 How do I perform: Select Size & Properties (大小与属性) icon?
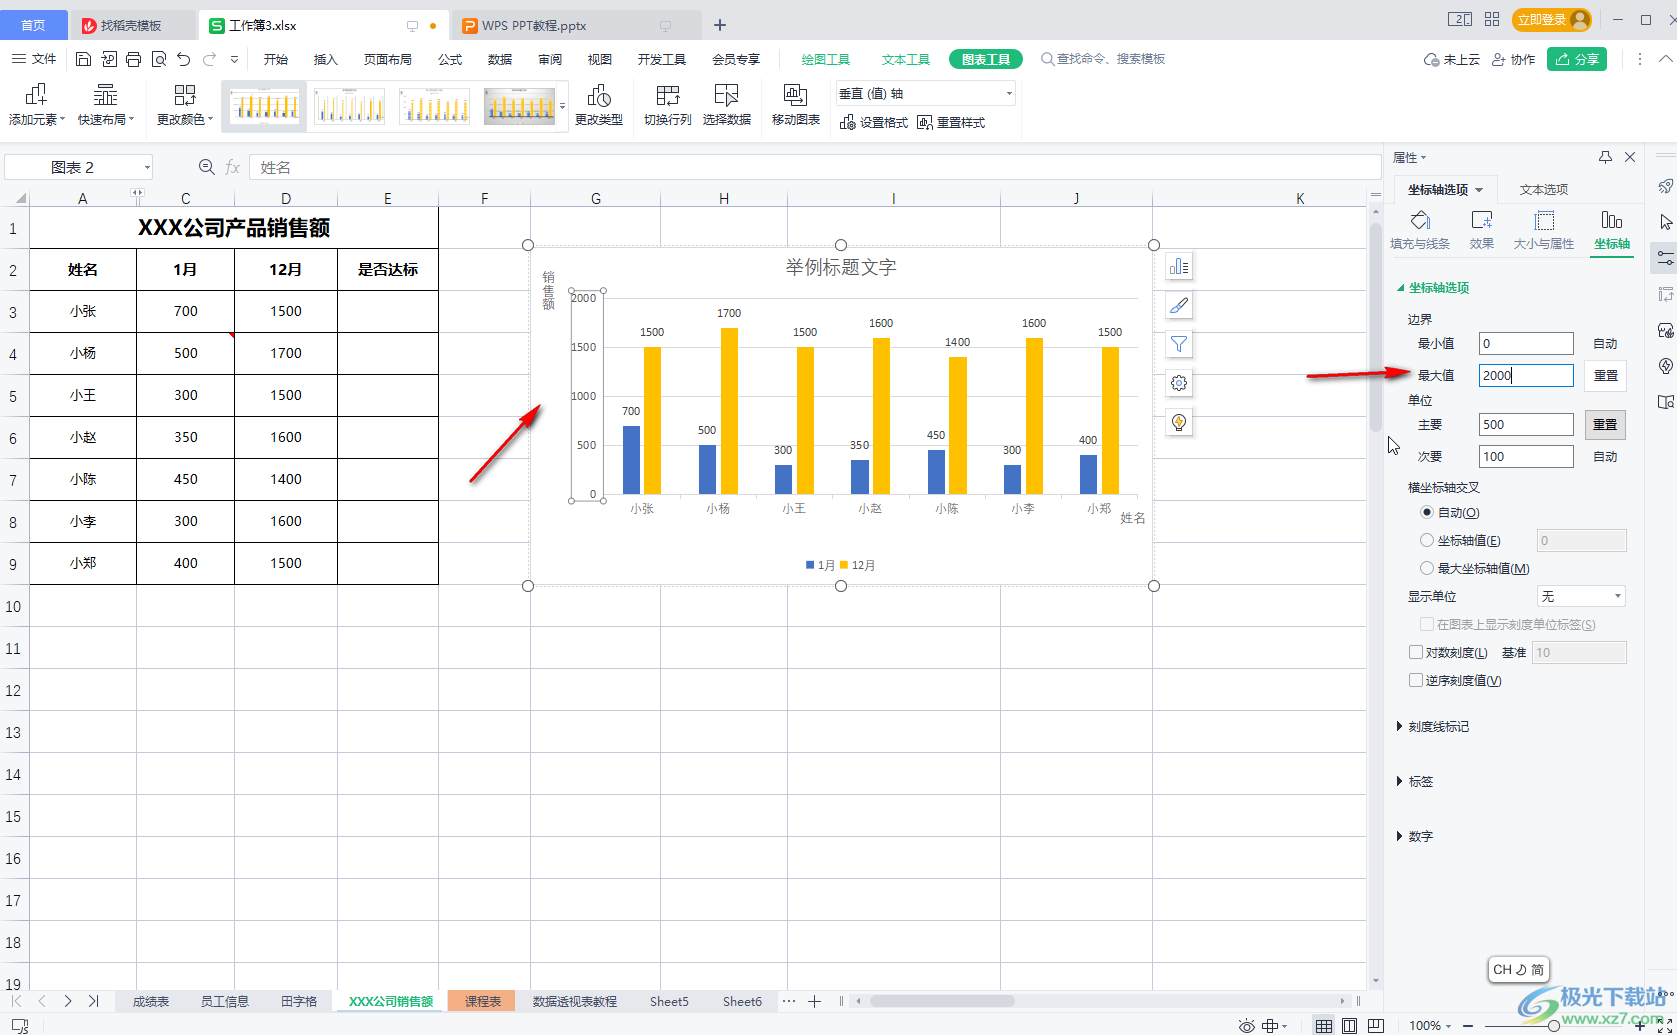pos(1544,230)
